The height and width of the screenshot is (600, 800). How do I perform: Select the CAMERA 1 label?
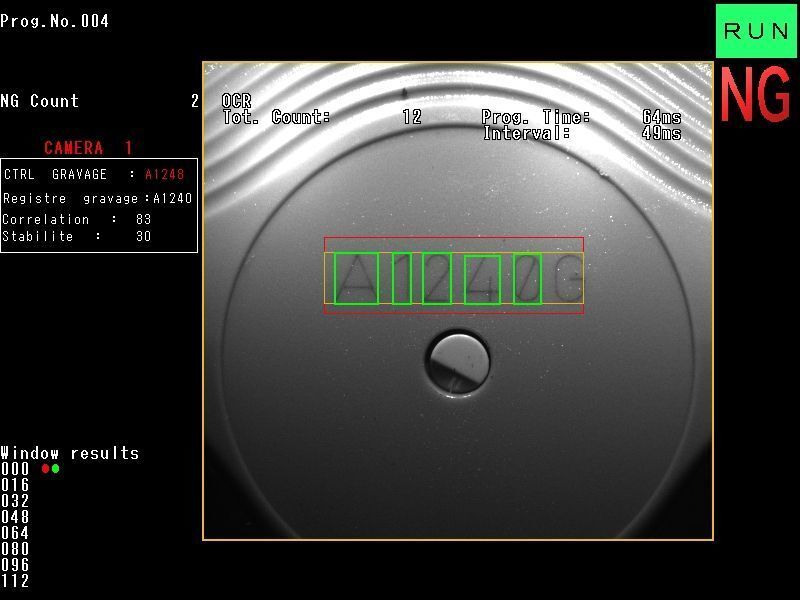[x=88, y=148]
